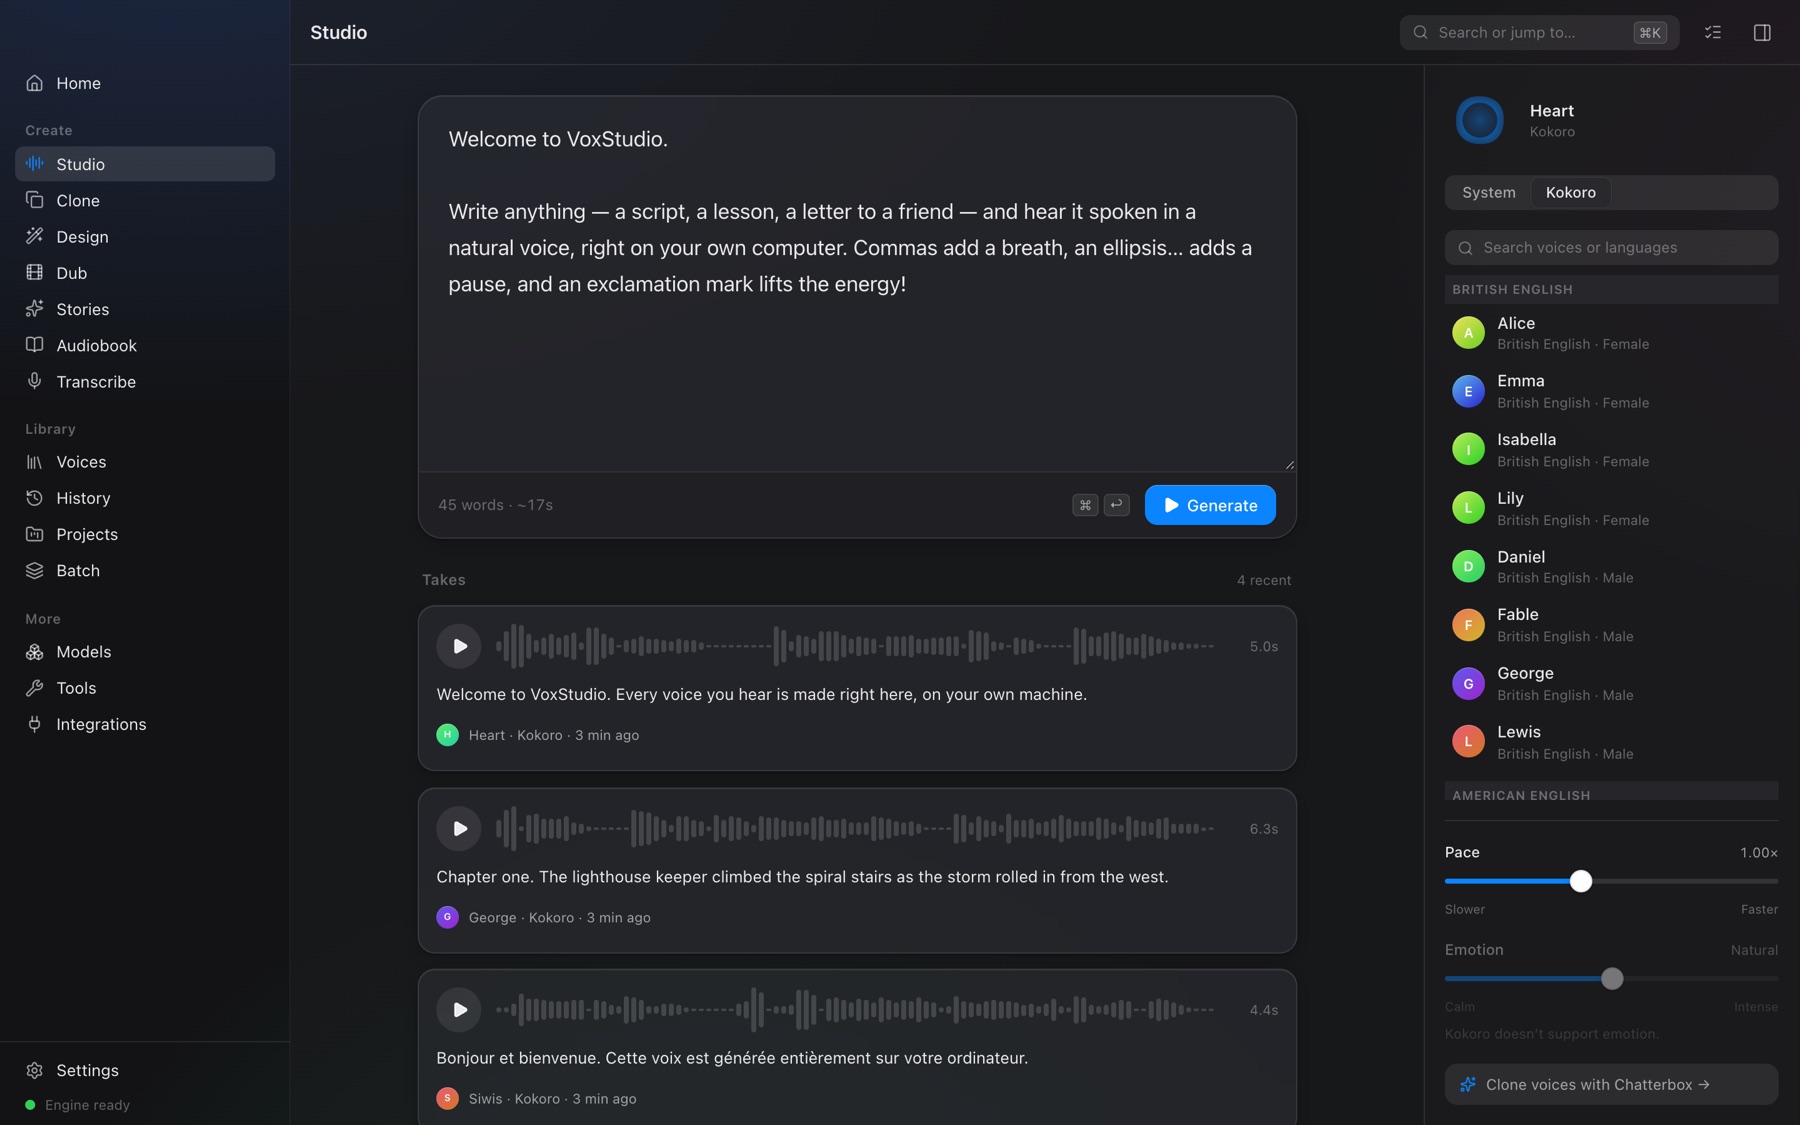Play the lighthouse keeper take
The image size is (1800, 1125).
click(x=459, y=828)
